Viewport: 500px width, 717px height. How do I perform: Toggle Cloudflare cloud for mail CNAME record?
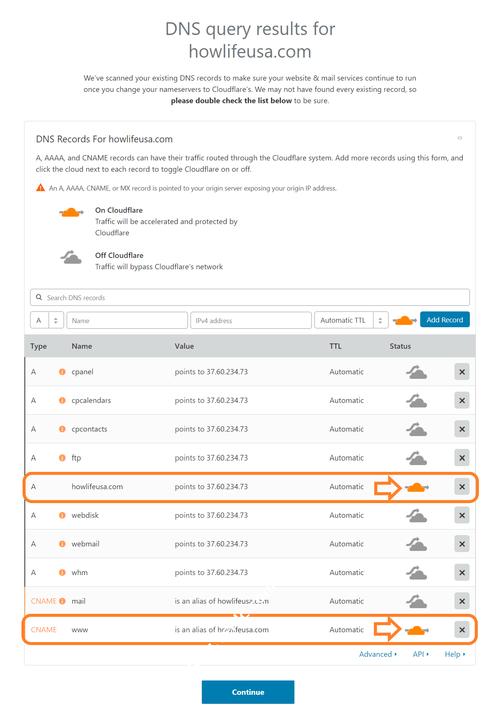416,601
